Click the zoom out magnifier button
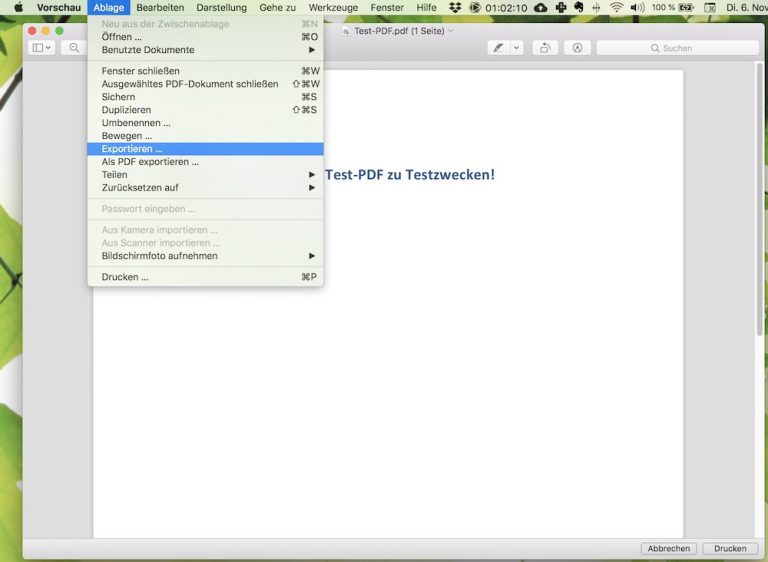768x562 pixels. click(x=74, y=48)
